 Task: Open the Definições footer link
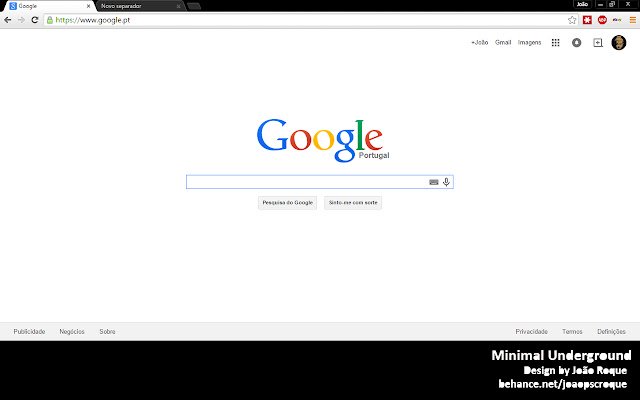611,331
